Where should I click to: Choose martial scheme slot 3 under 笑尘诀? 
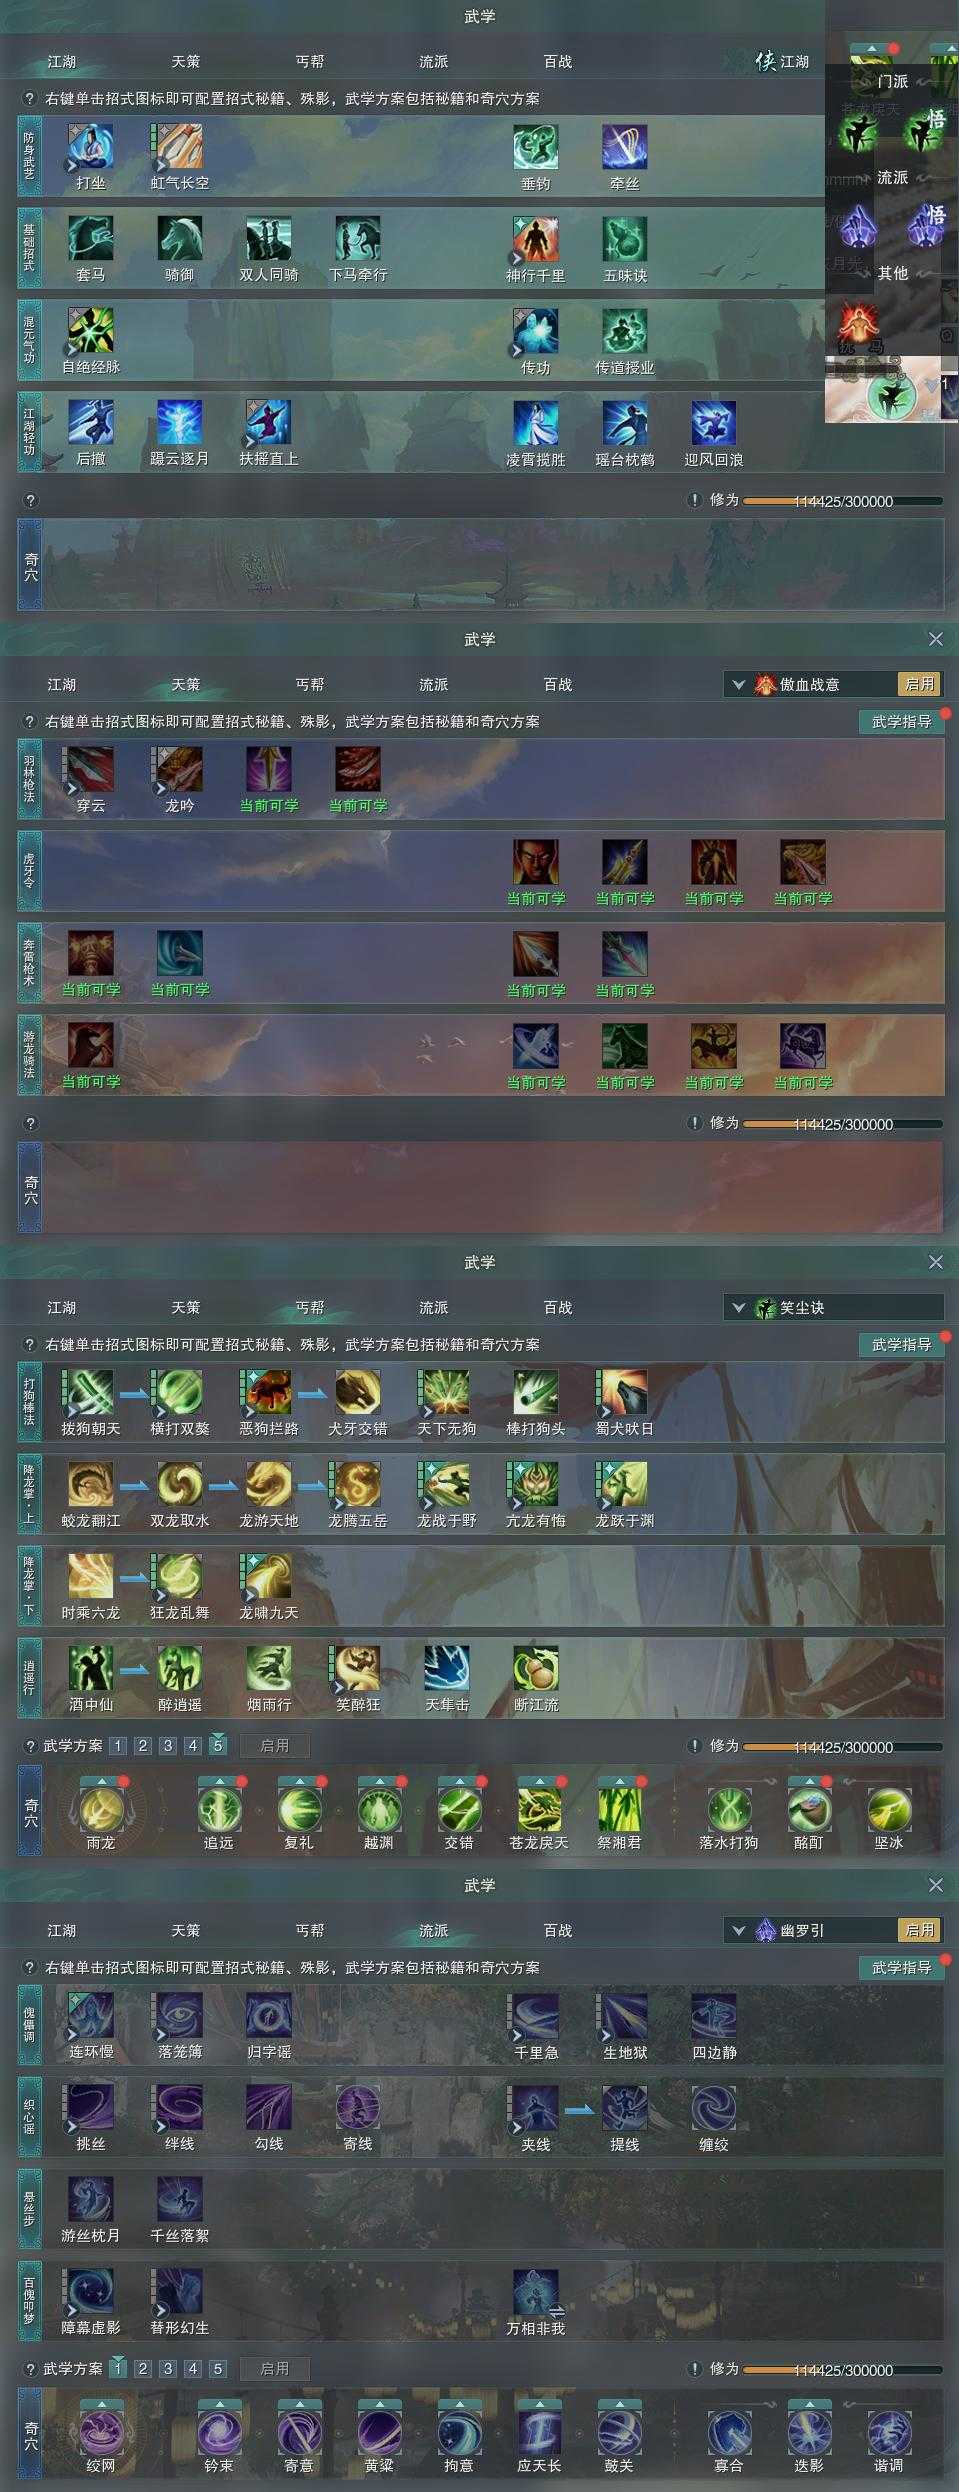(x=168, y=1746)
